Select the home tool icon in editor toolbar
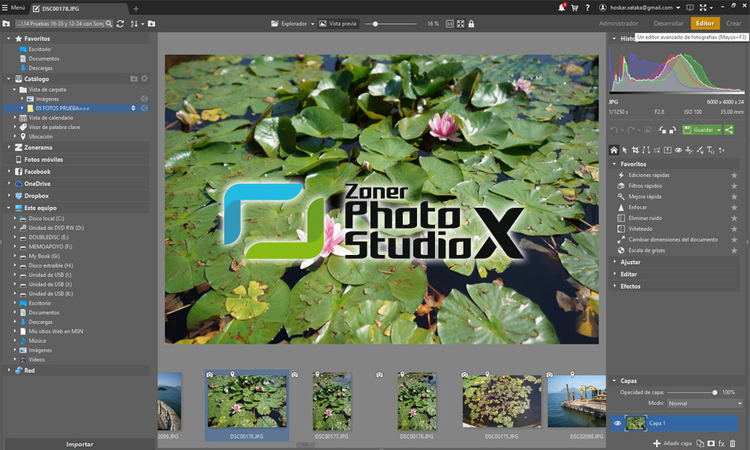This screenshot has width=750, height=450. coord(614,150)
